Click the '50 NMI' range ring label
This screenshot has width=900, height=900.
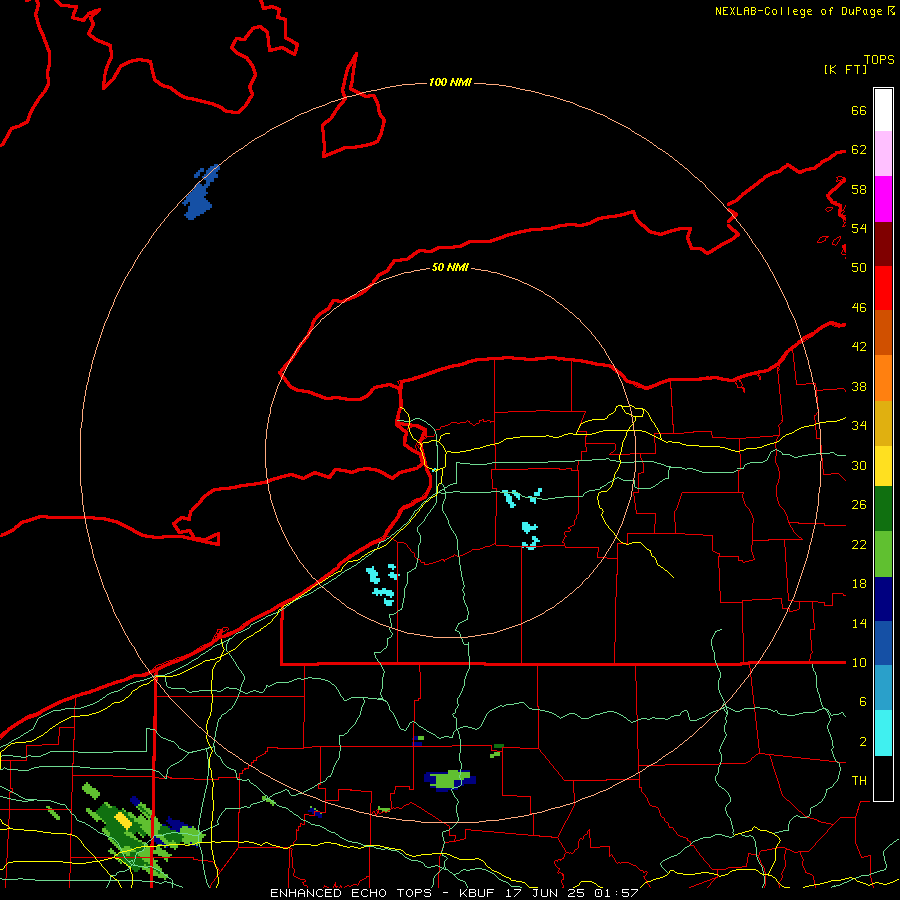[x=450, y=267]
